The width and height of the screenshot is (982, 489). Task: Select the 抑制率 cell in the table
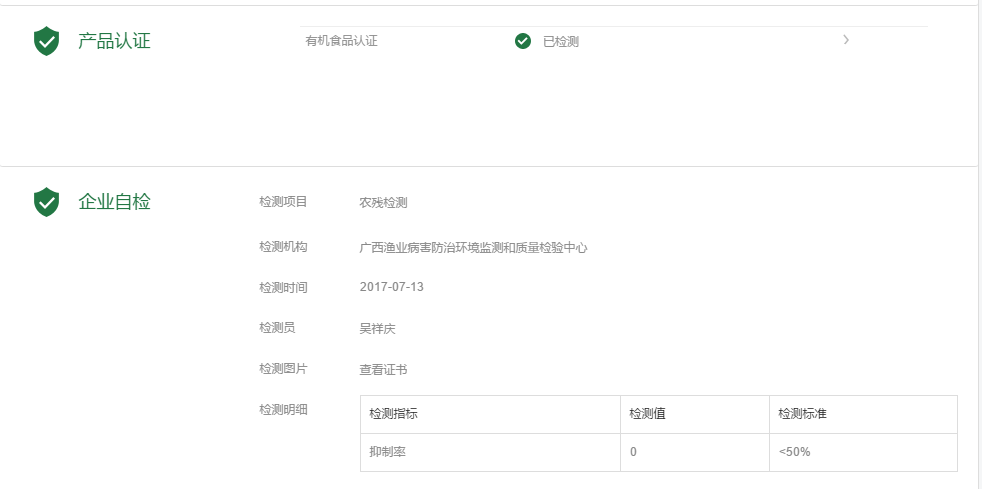pyautogui.click(x=387, y=452)
